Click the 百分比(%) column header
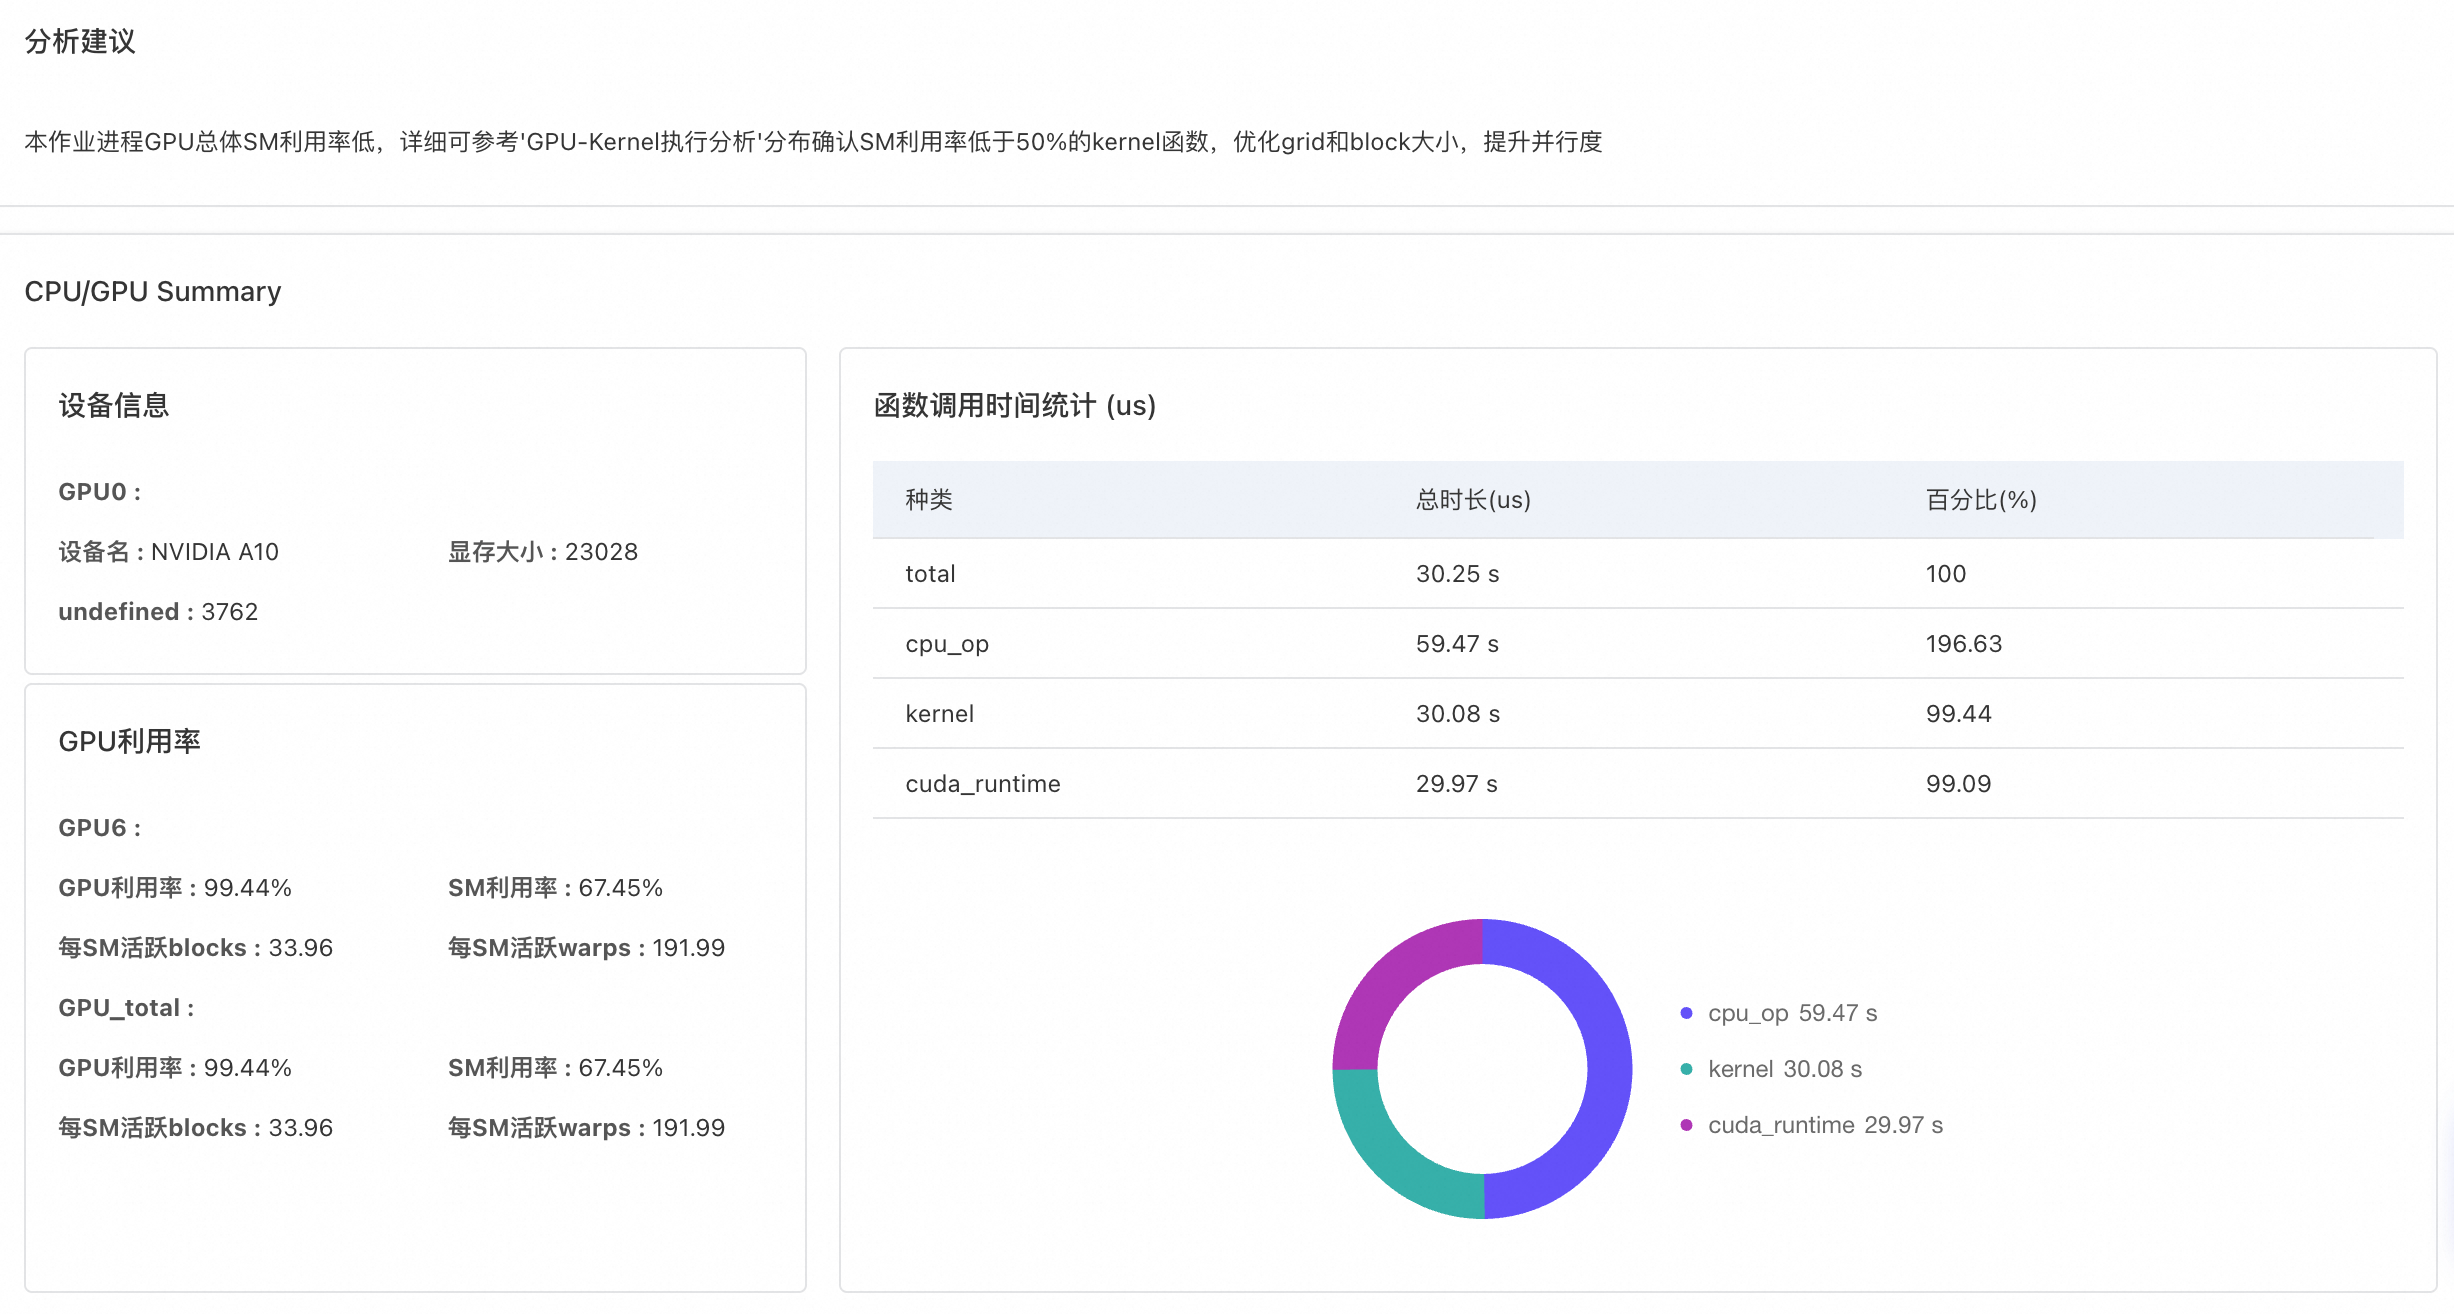This screenshot has height=1314, width=2454. tap(1980, 500)
